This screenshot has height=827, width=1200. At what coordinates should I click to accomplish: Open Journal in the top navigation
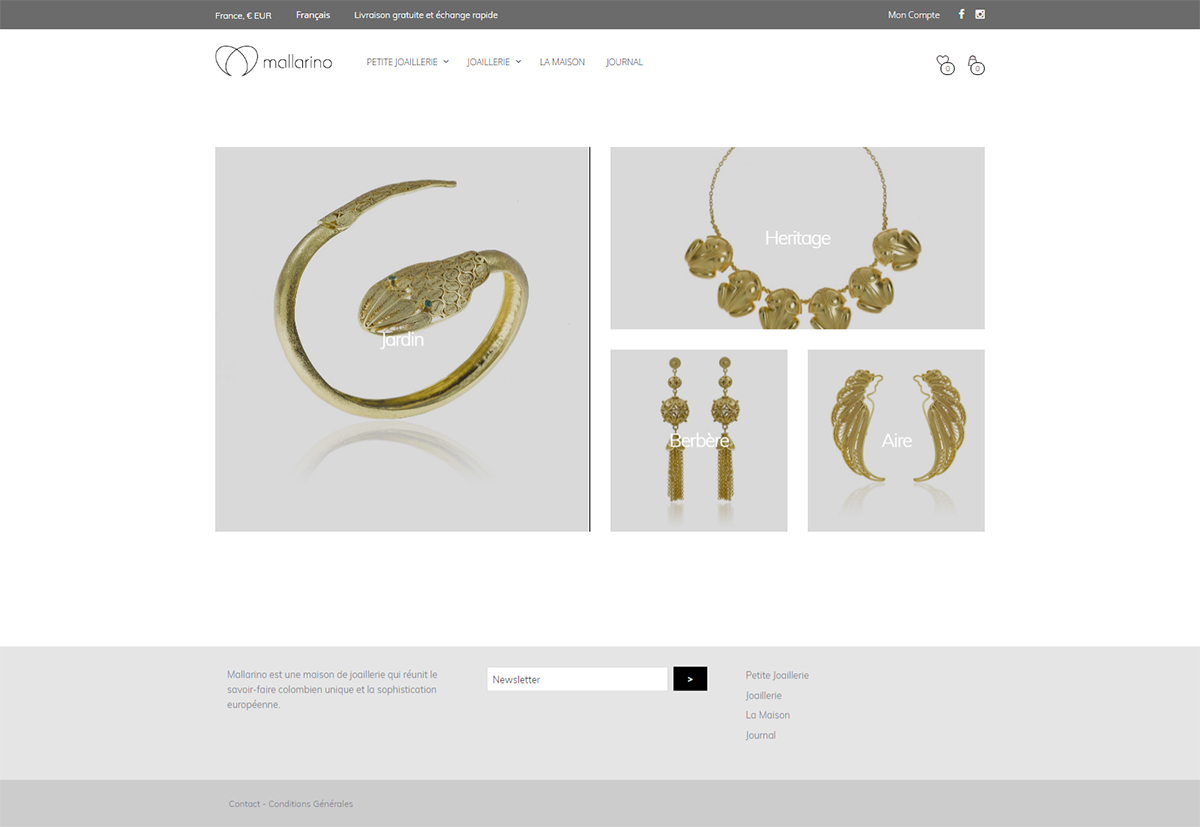coord(624,62)
